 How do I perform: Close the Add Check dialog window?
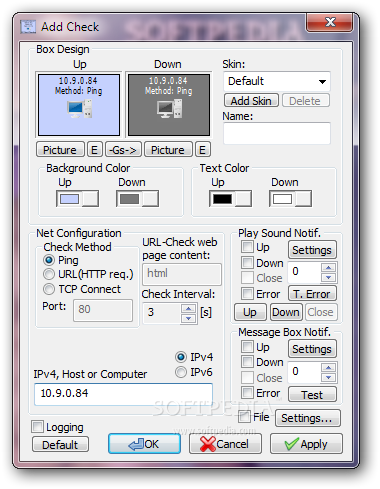coord(329,22)
